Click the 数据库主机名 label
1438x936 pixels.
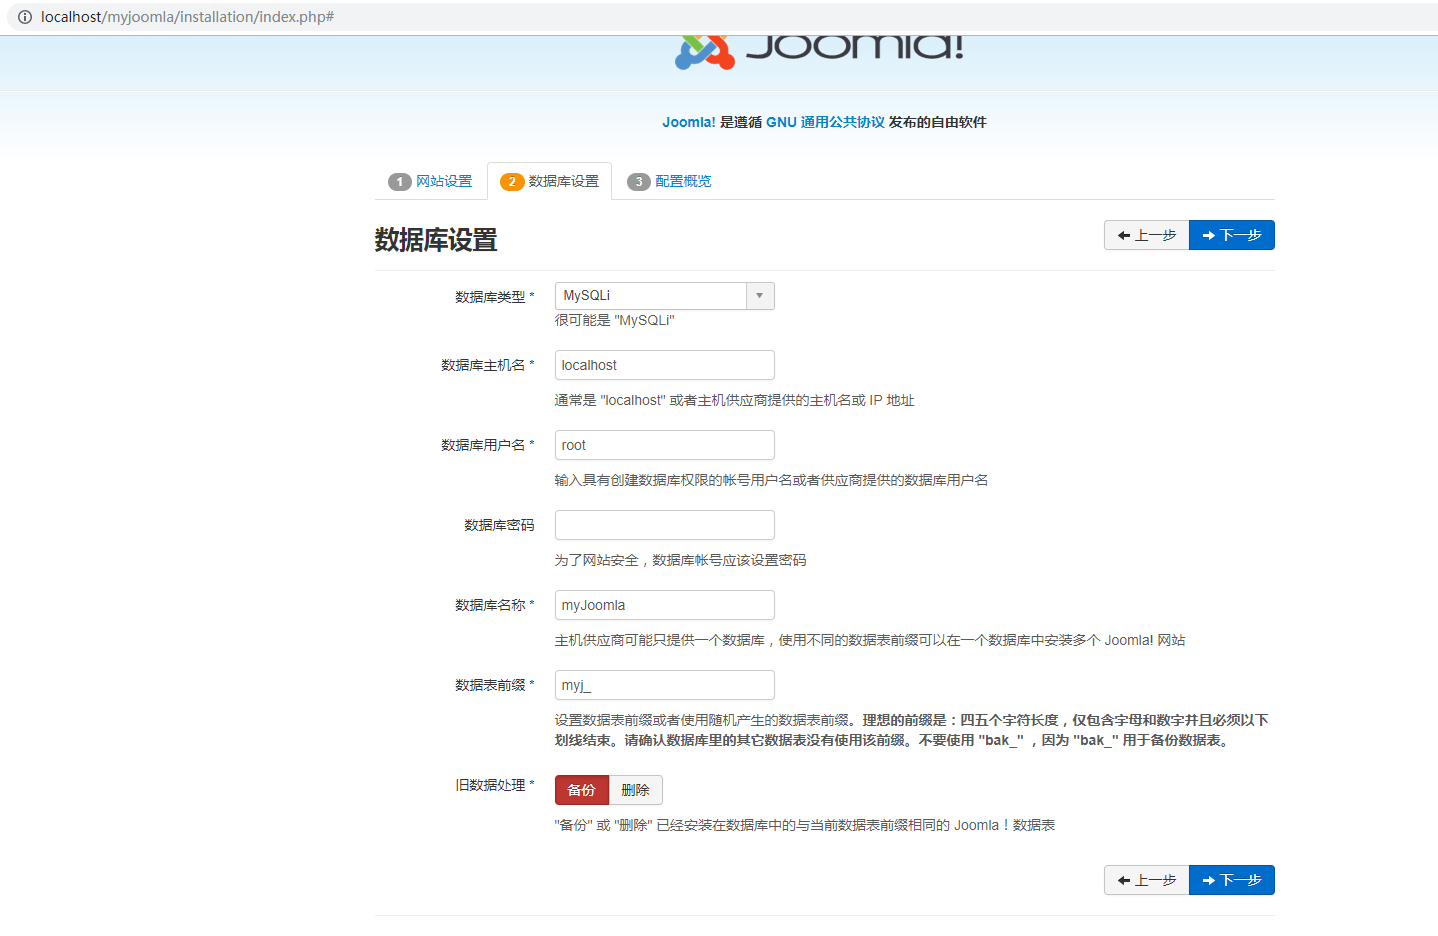tap(488, 365)
